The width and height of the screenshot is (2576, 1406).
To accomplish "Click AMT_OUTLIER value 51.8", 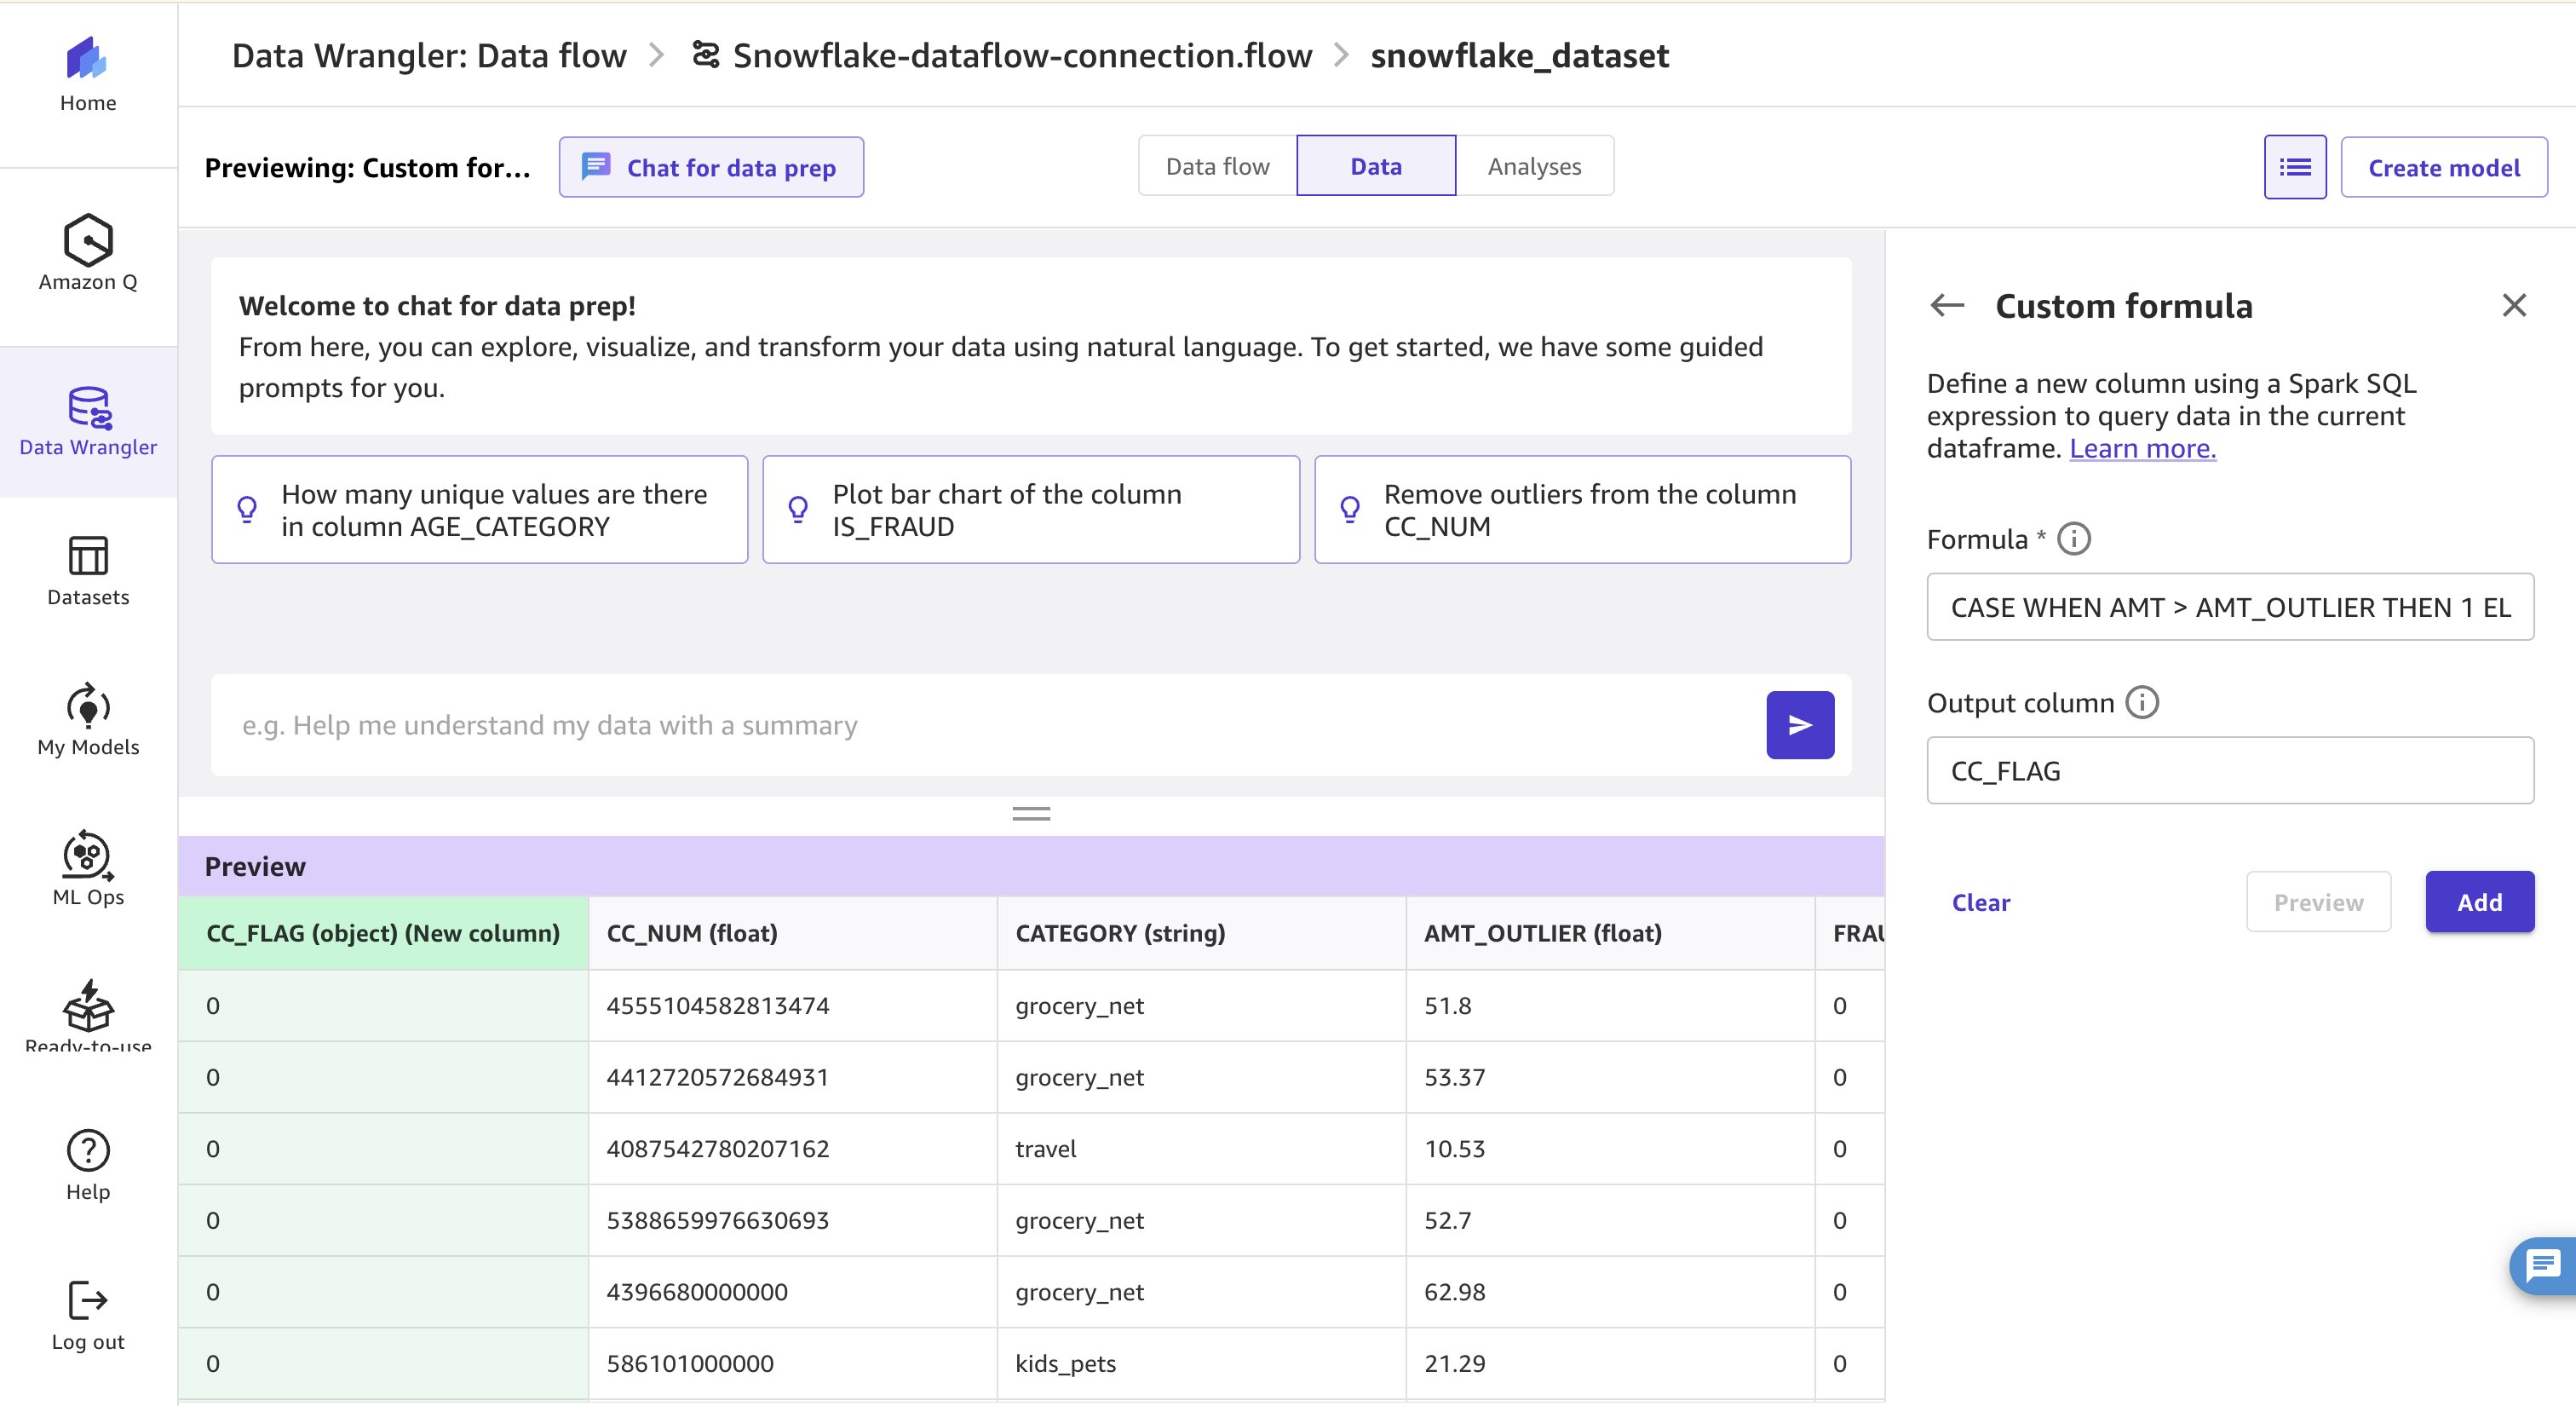I will click(1610, 1005).
